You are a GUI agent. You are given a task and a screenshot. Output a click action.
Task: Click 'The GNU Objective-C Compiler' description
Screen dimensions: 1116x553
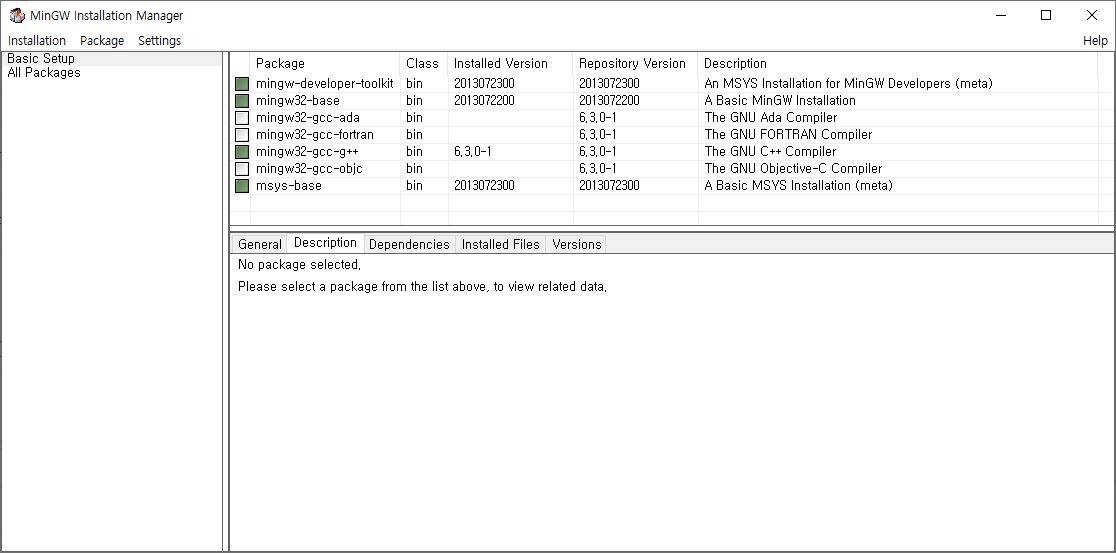tap(793, 169)
